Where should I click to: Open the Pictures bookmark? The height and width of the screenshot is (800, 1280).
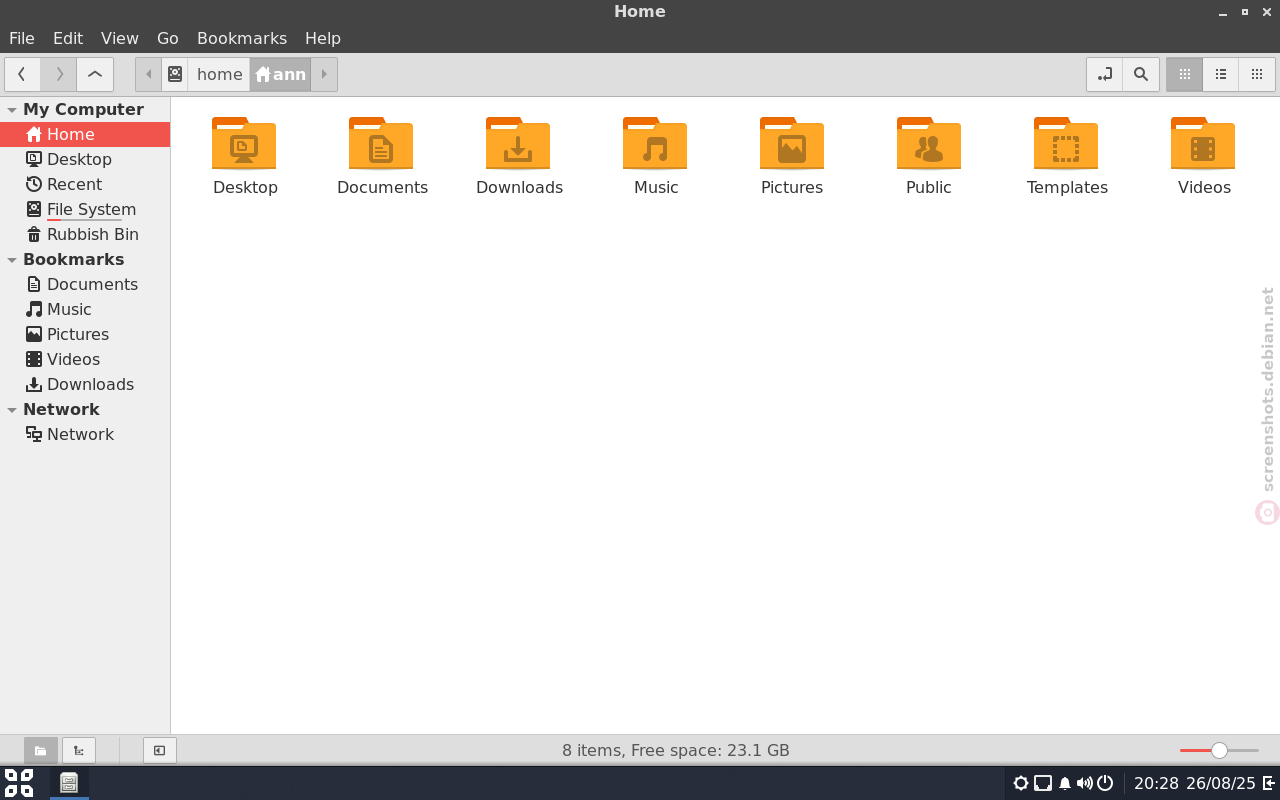pyautogui.click(x=85, y=334)
